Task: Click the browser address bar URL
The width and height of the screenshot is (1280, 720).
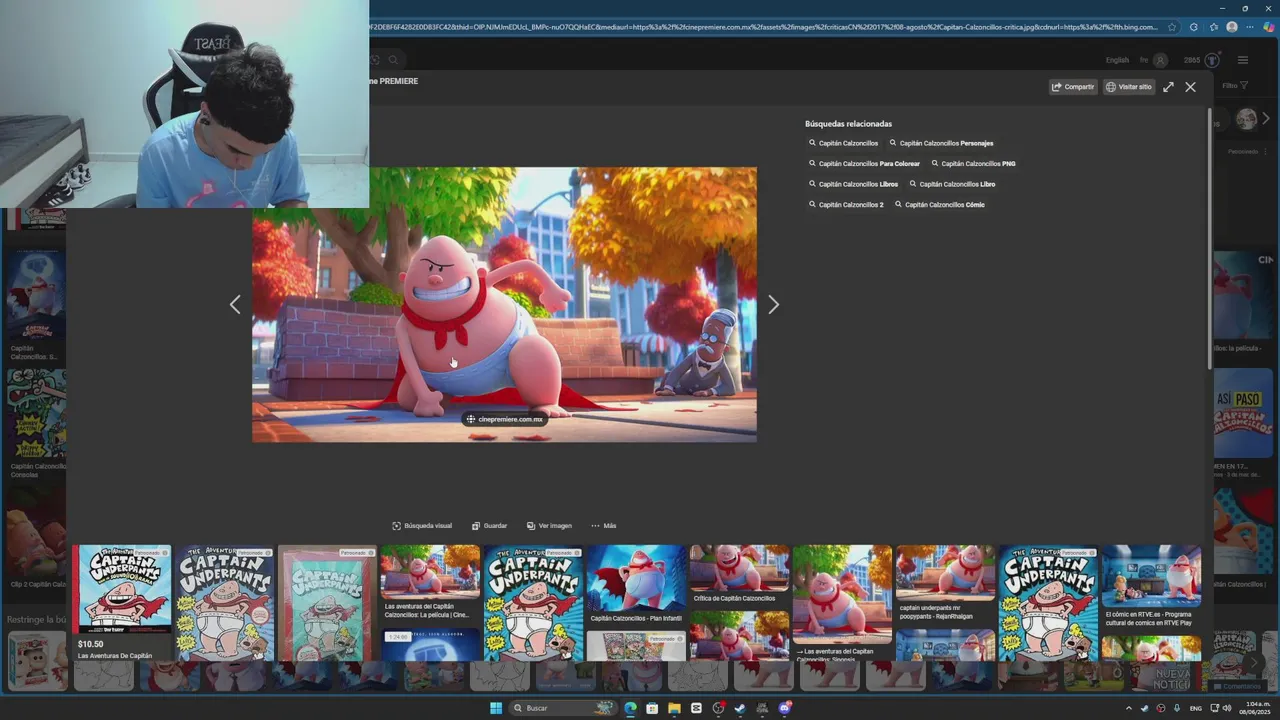Action: click(x=763, y=27)
